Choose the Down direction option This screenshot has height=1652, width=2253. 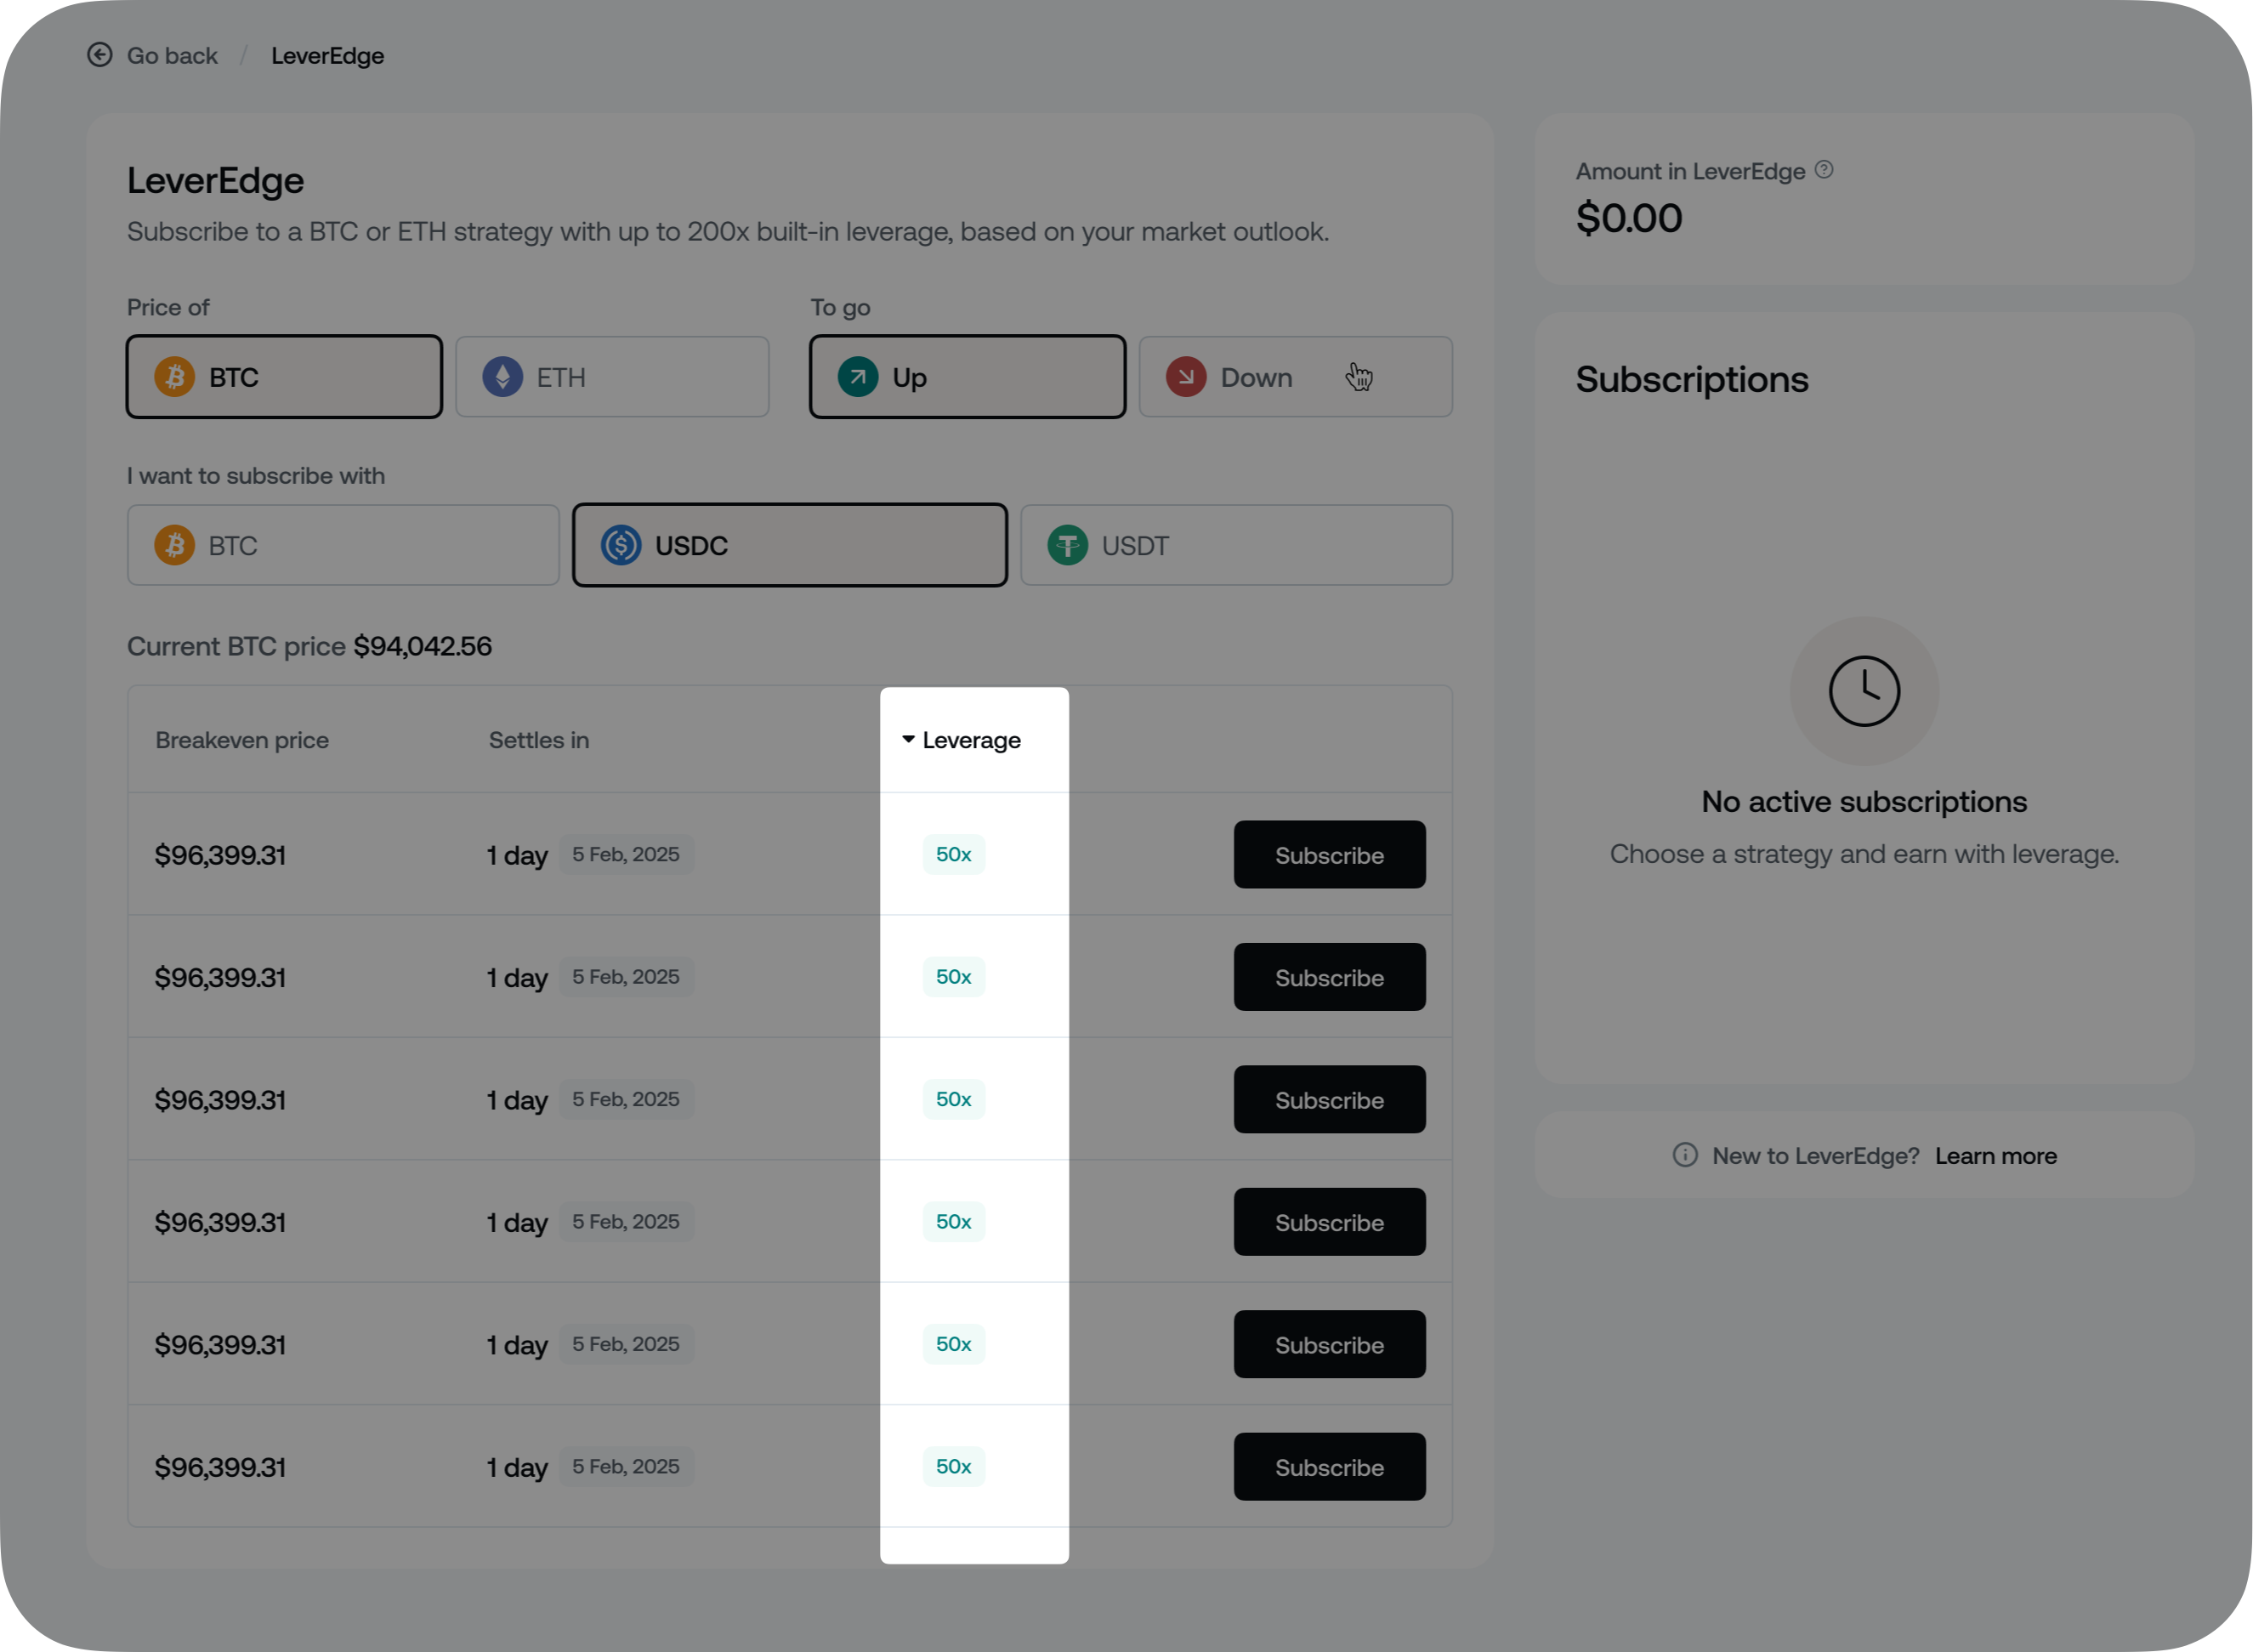click(x=1295, y=377)
